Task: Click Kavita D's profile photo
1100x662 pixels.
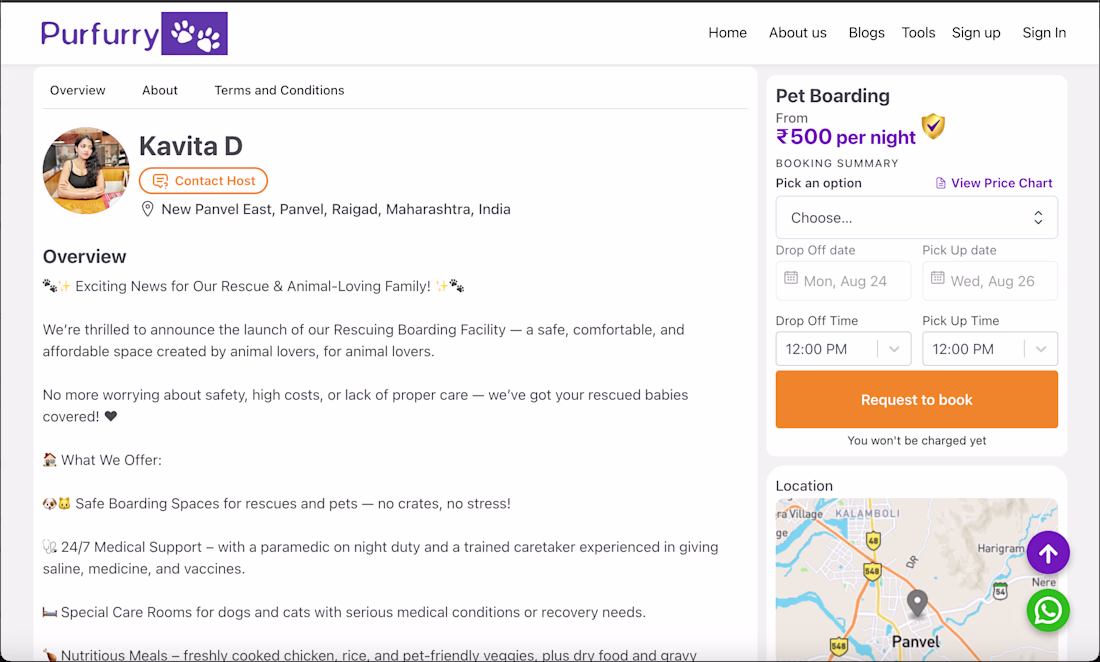Action: click(x=86, y=170)
